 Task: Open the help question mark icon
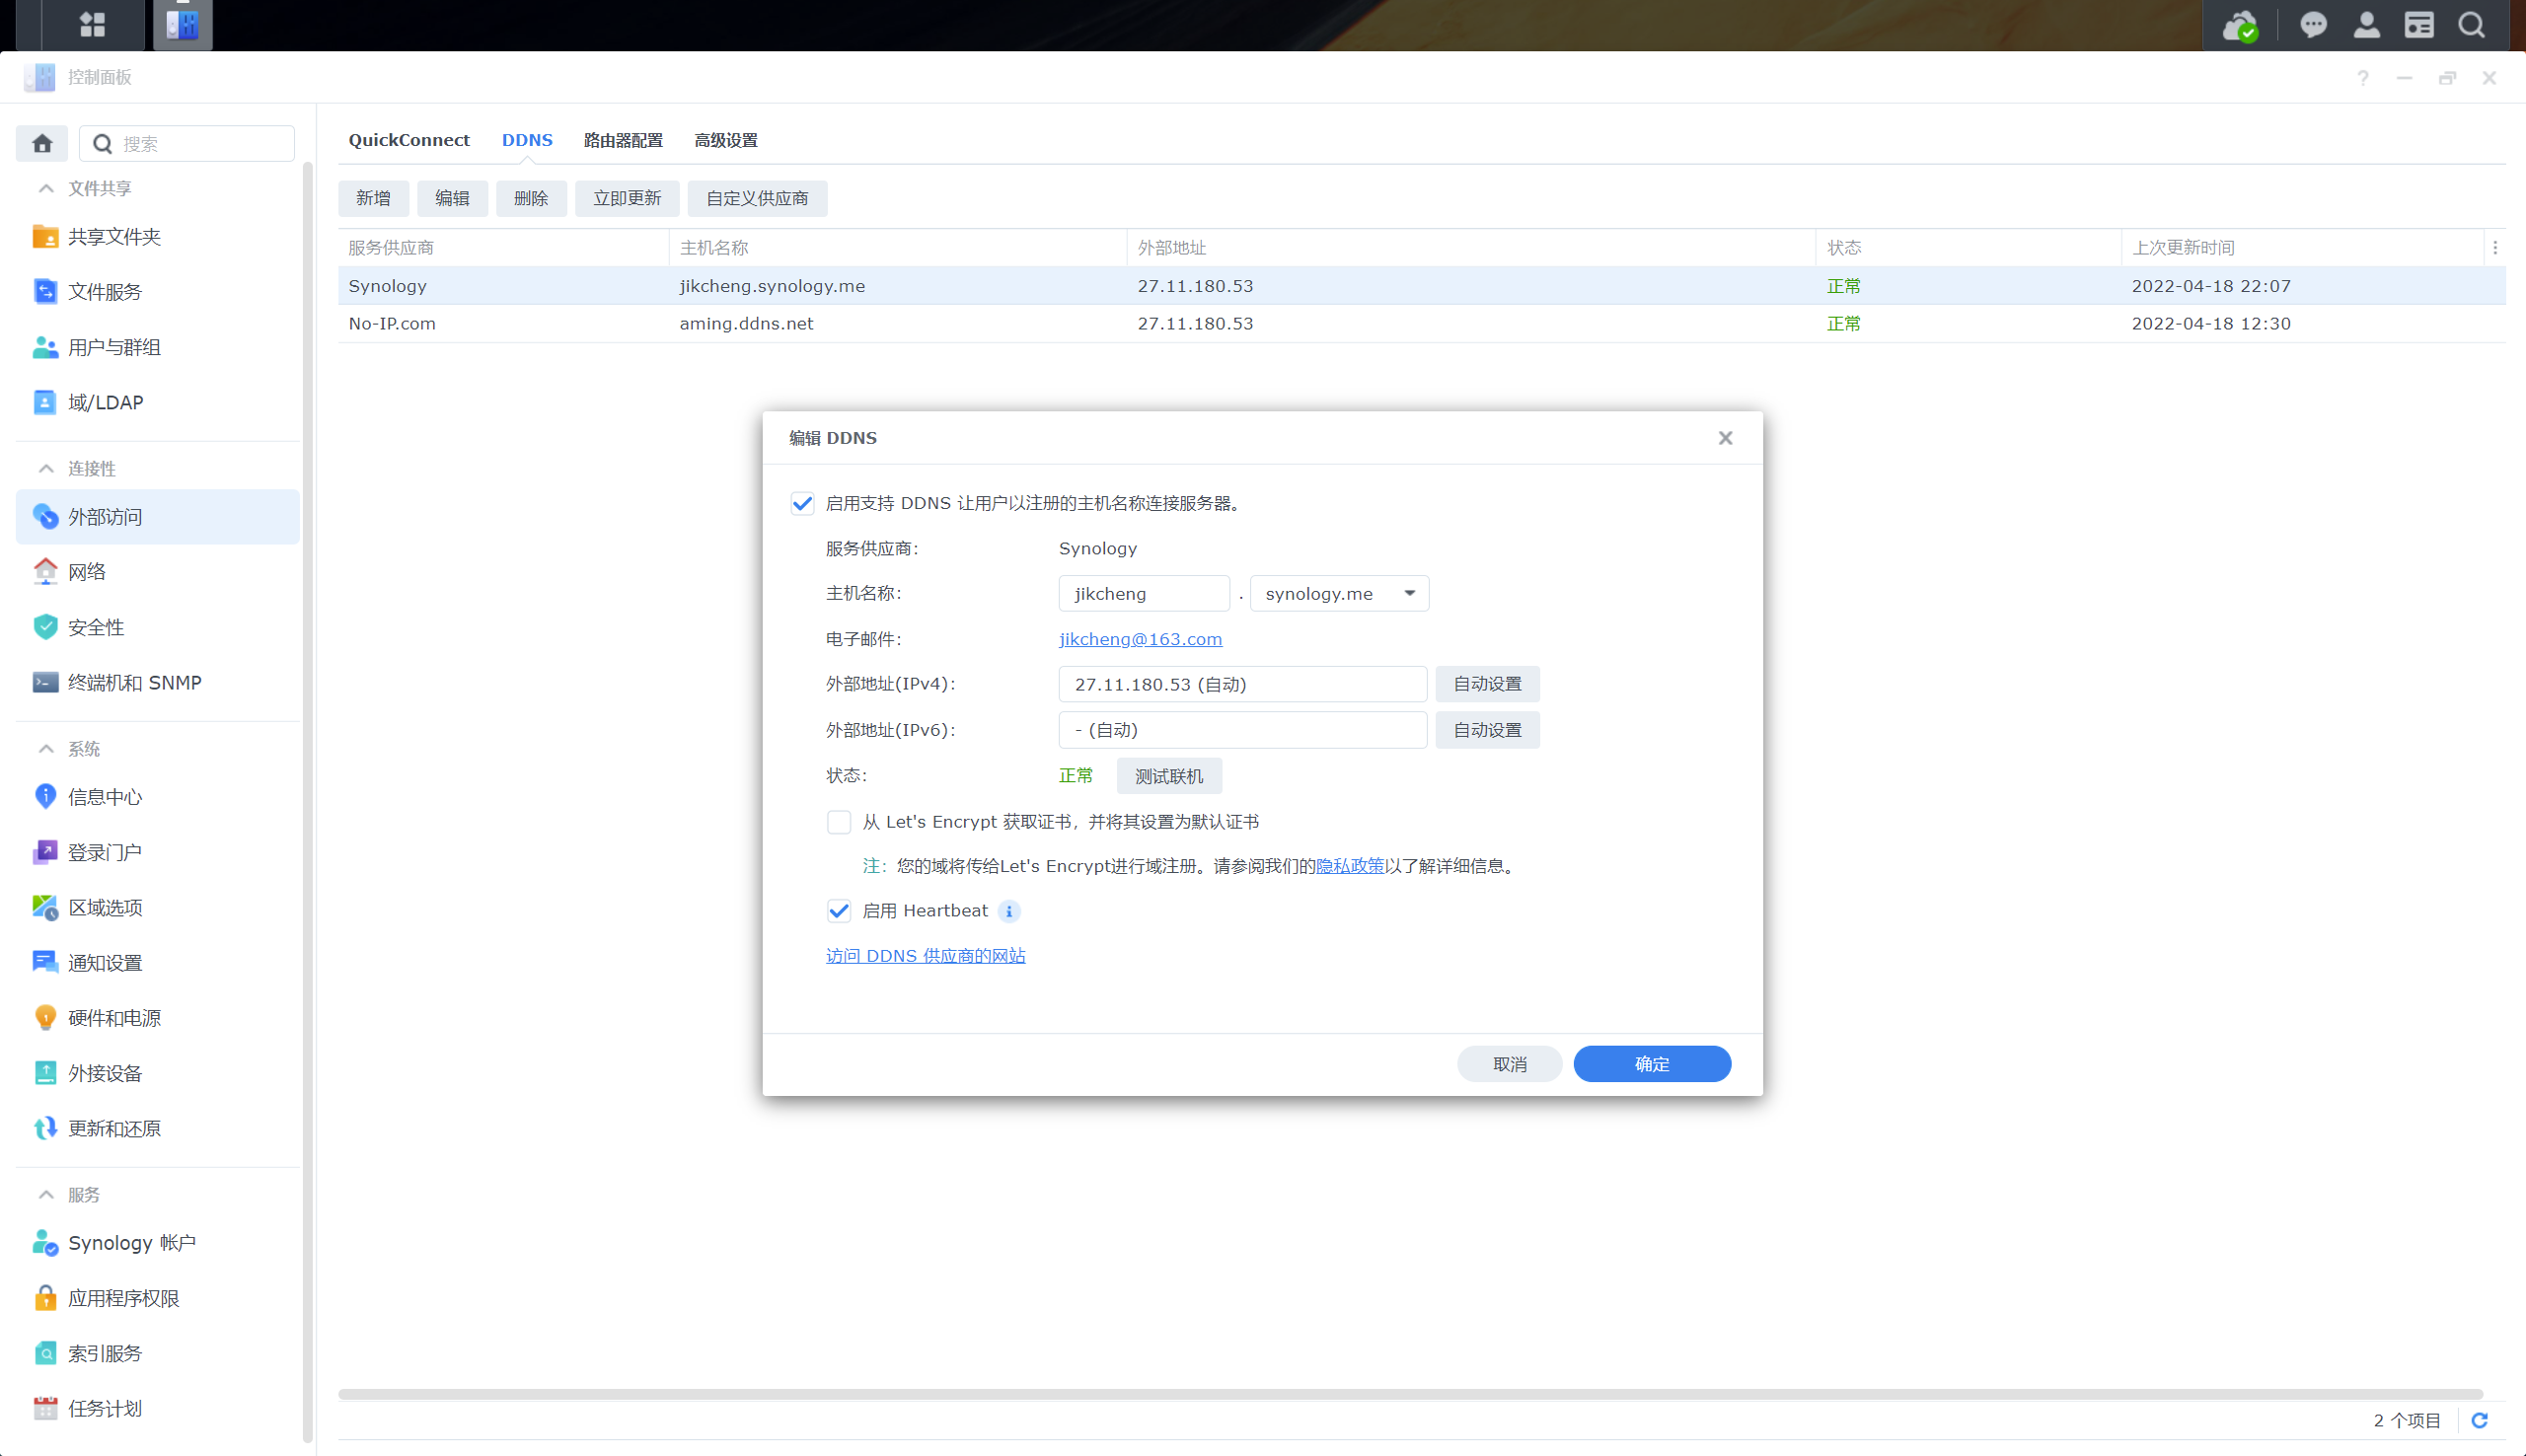click(2363, 78)
